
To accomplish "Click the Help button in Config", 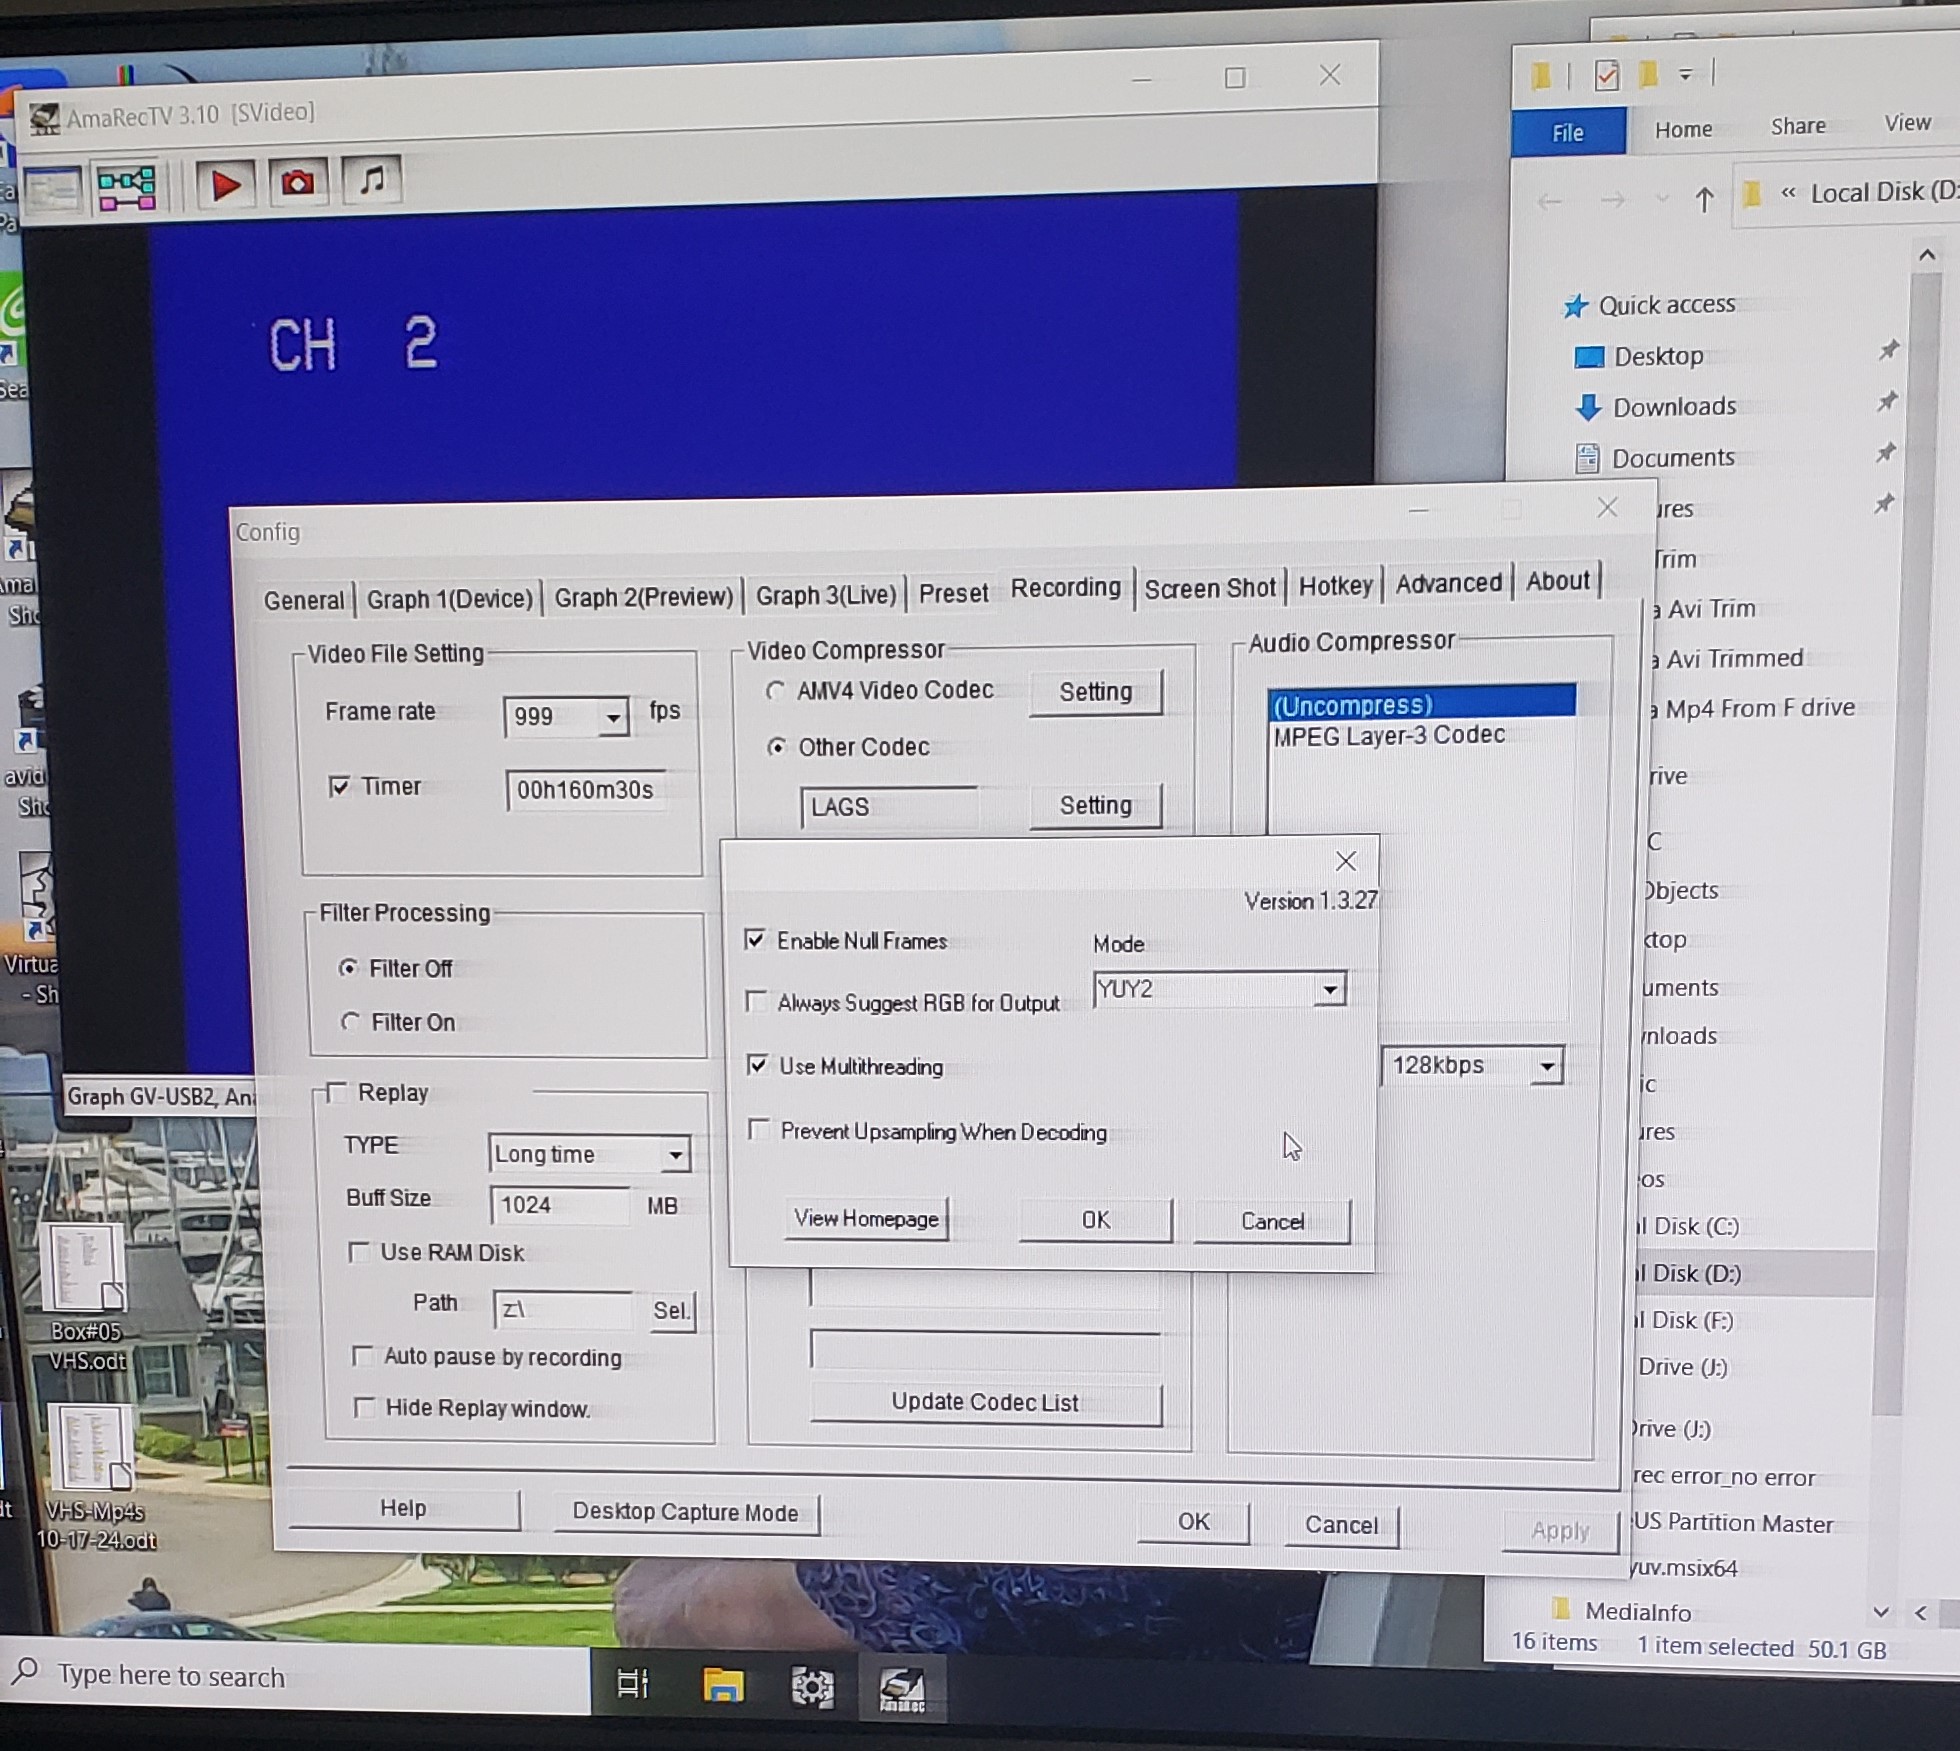I will (403, 1508).
